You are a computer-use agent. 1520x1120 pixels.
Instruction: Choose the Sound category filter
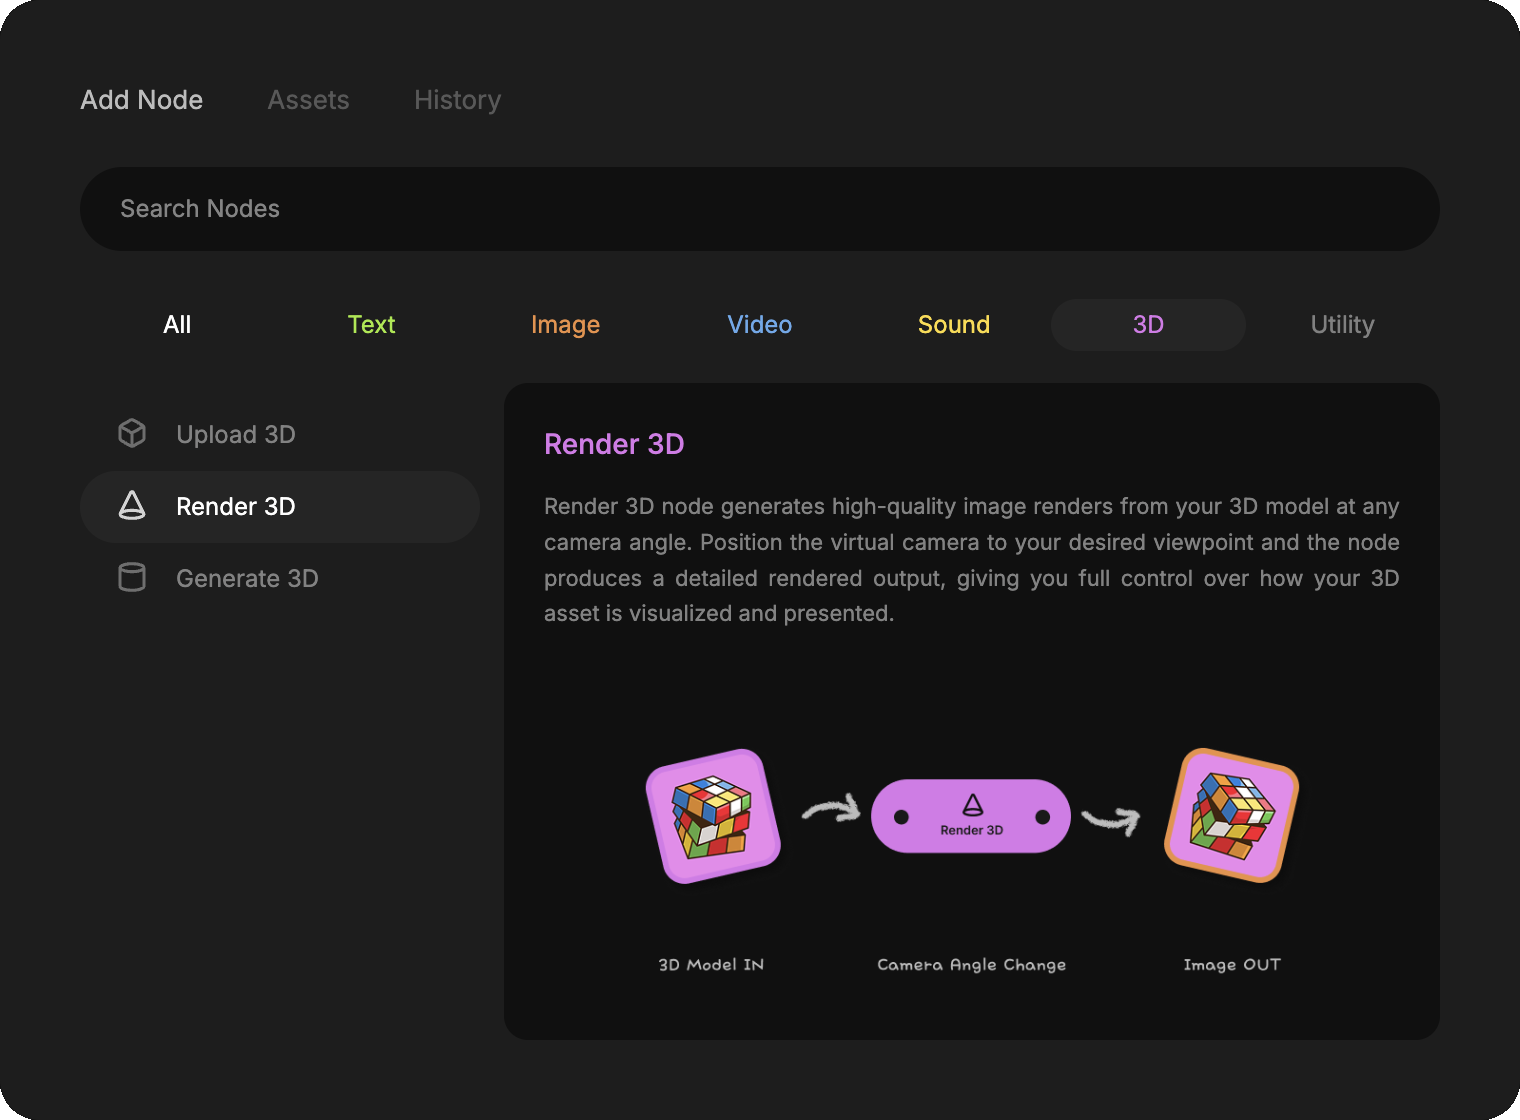[953, 325]
